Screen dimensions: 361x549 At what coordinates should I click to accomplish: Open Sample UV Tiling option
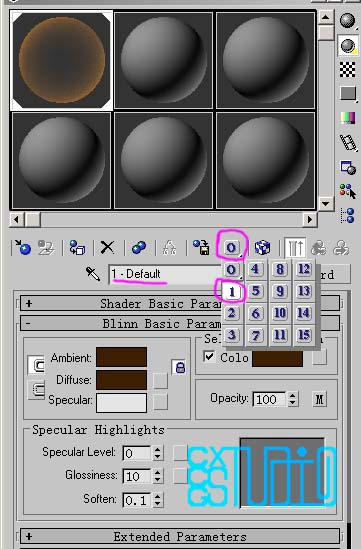coord(347,93)
